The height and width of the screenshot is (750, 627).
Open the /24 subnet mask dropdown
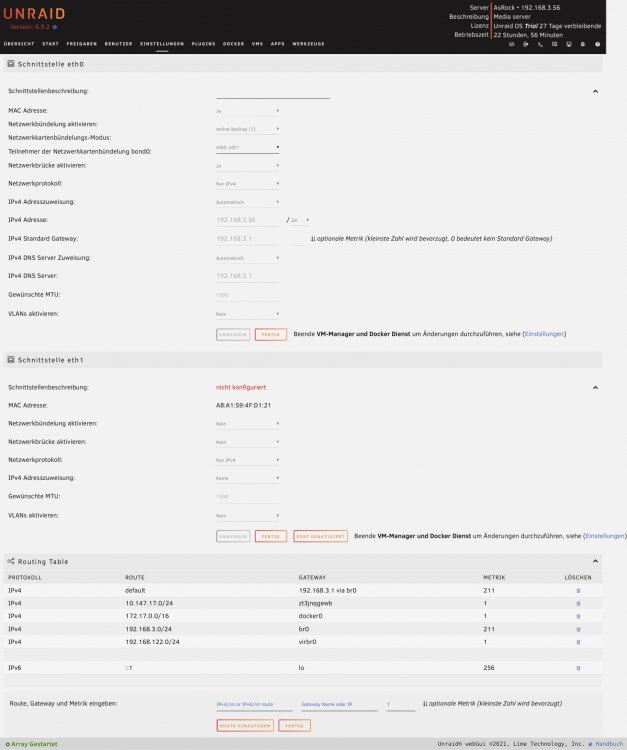pyautogui.click(x=300, y=221)
